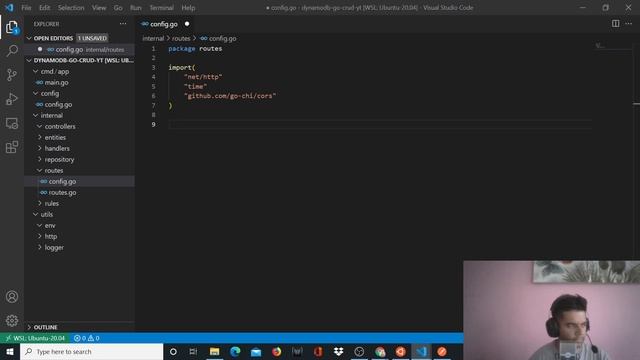Open Chrome from taskbar
The height and width of the screenshot is (360, 640).
[380, 351]
